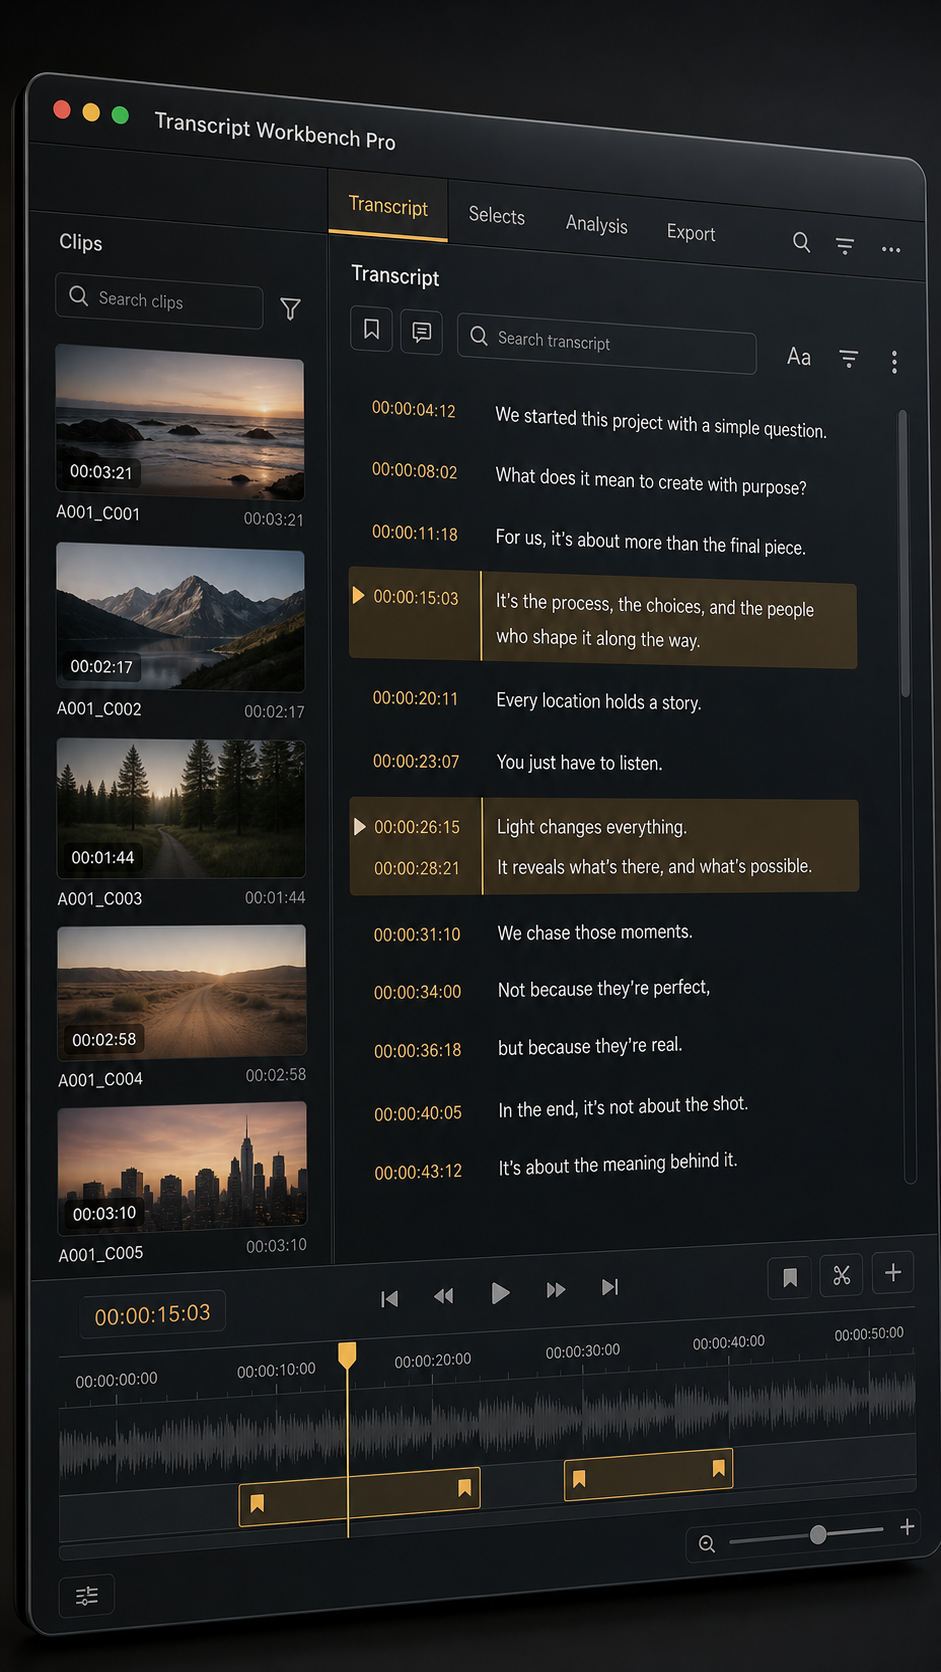941x1672 pixels.
Task: Open the three-dot menu in transcript toolbar
Action: coord(894,362)
